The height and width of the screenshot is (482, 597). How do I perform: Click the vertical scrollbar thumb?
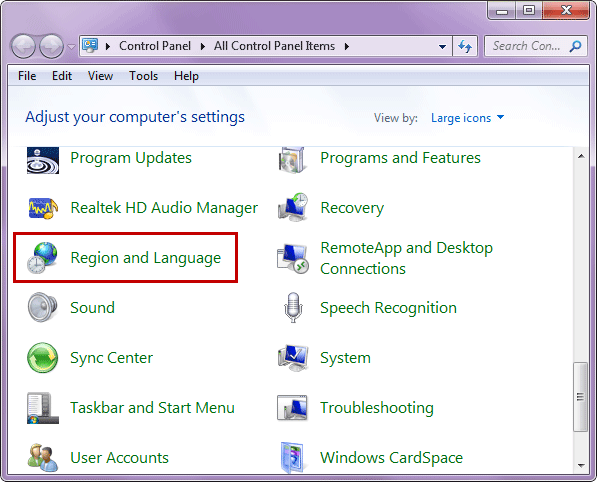[x=580, y=397]
